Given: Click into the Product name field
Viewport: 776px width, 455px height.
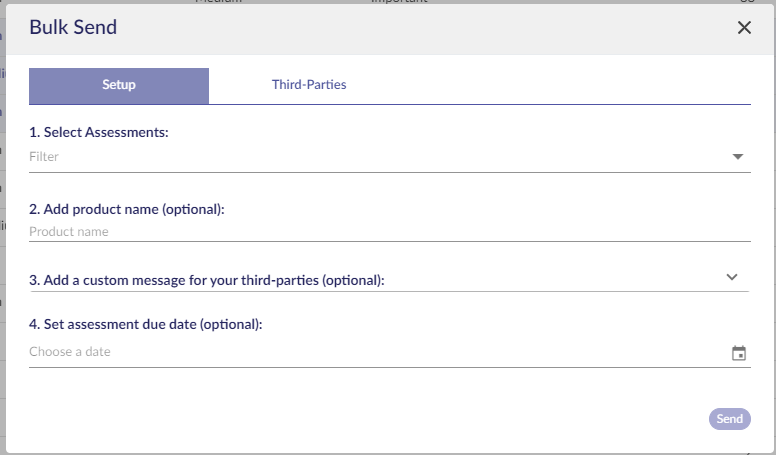Looking at the screenshot, I should click(x=389, y=232).
